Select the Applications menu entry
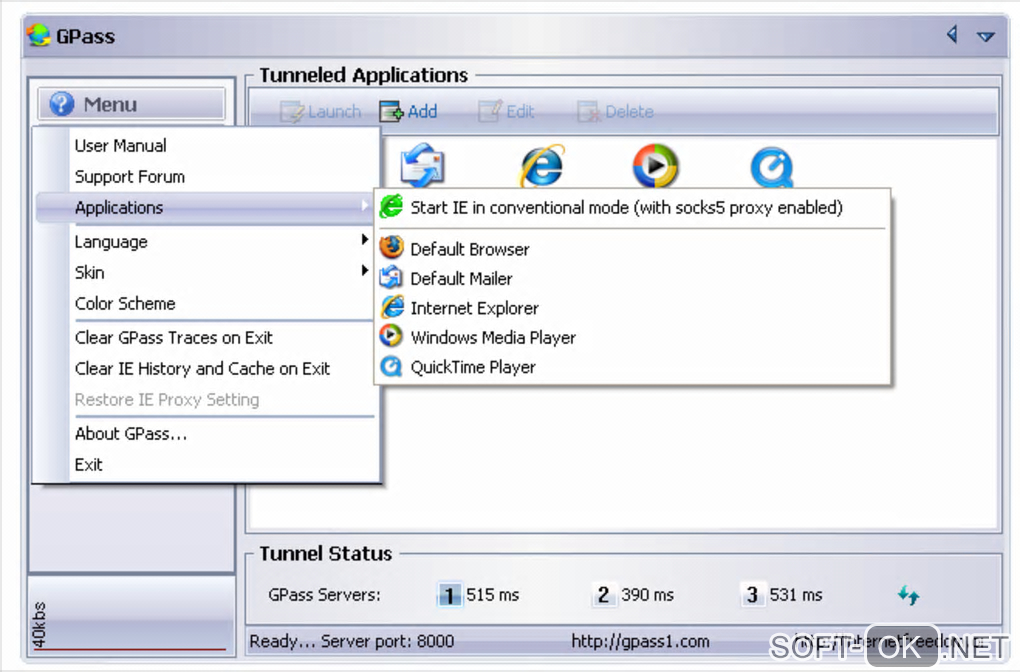The image size is (1020, 672). click(205, 208)
